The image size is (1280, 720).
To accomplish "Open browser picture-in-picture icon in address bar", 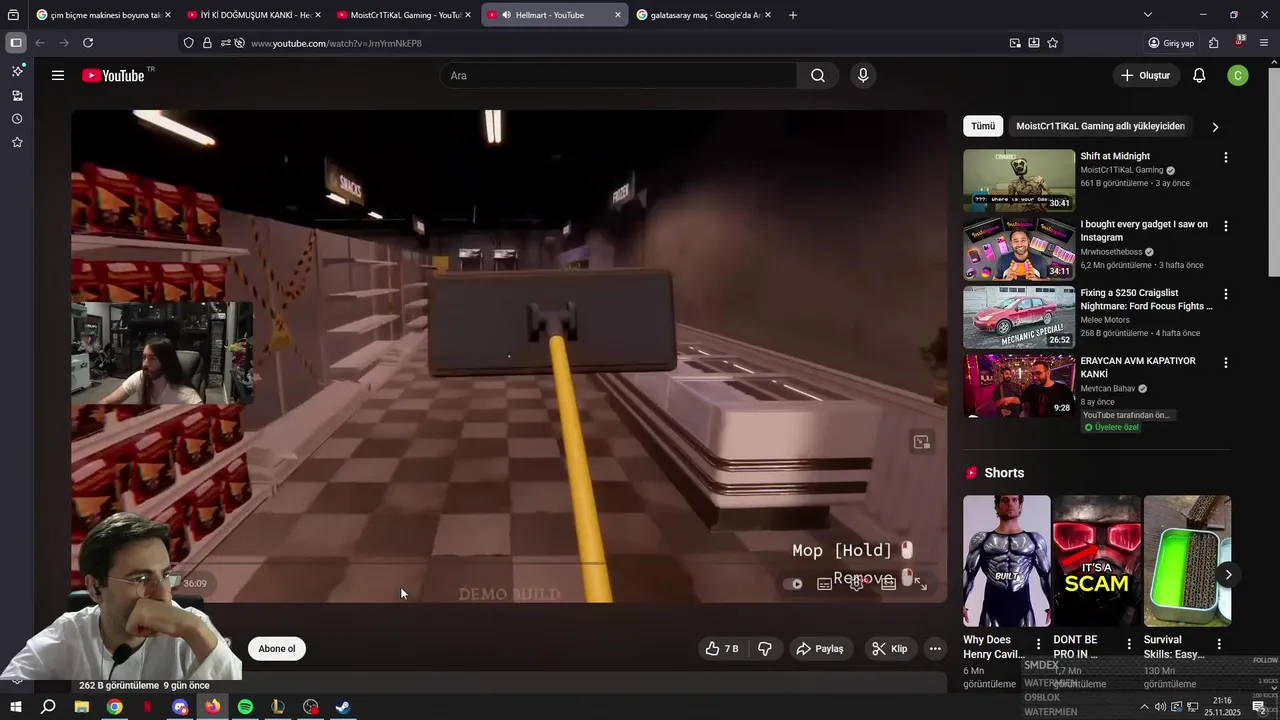I will 1015,43.
